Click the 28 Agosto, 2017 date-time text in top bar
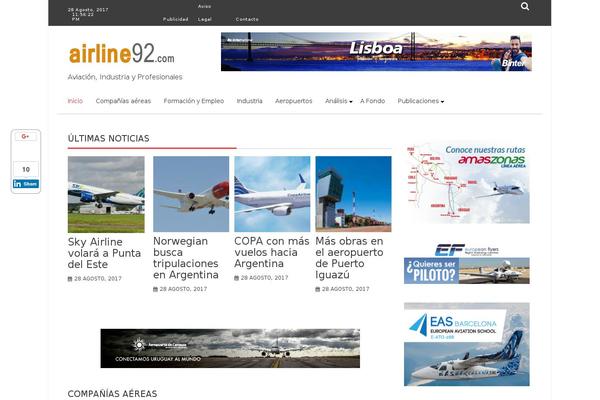Image resolution: width=600 pixels, height=400 pixels. 88,14
